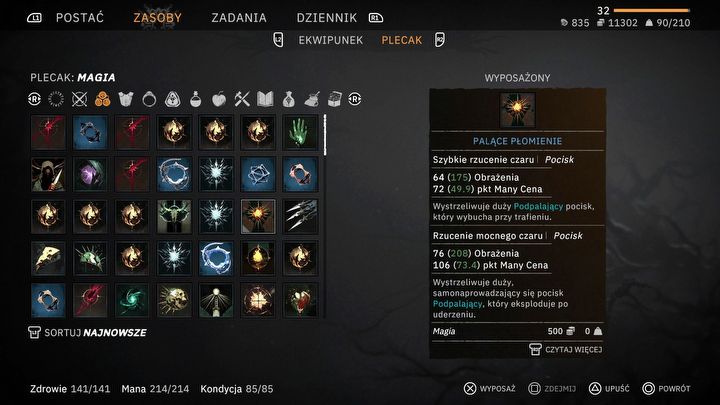Select the apple food category icon

(219, 99)
